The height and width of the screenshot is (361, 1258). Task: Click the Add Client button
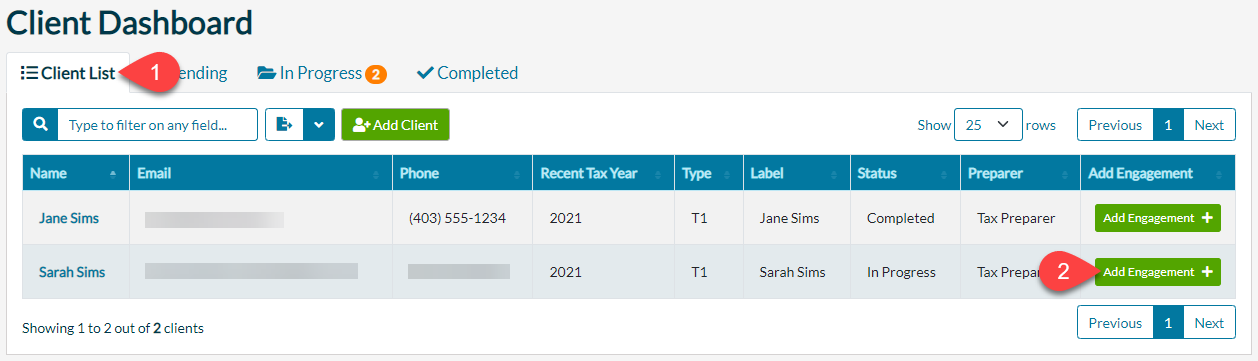(396, 125)
